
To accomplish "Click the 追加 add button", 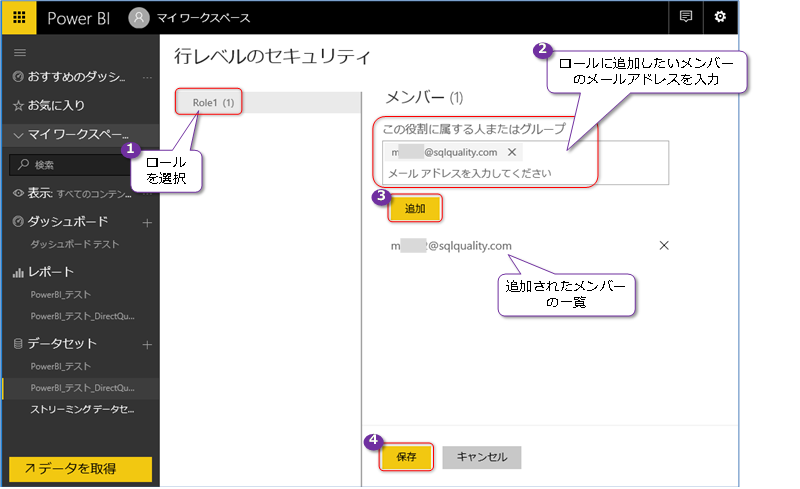I will click(x=415, y=208).
